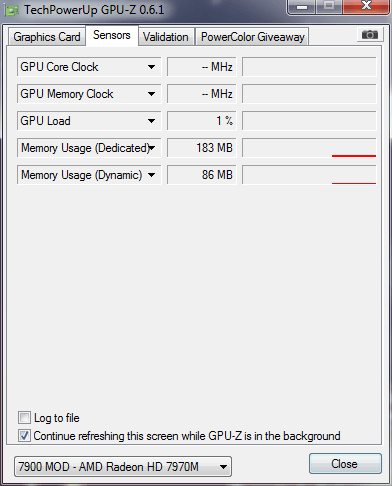This screenshot has width=392, height=486.
Task: Uncheck Continue refreshing in background option
Action: [x=24, y=435]
